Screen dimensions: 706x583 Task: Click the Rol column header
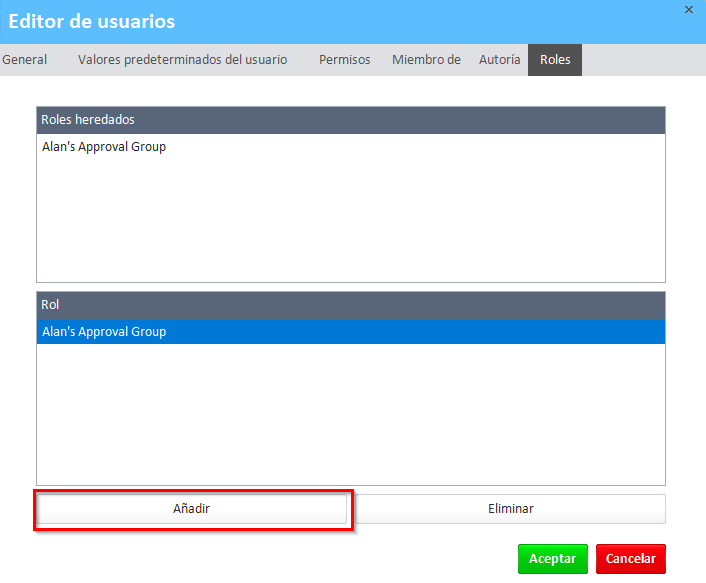coord(350,304)
